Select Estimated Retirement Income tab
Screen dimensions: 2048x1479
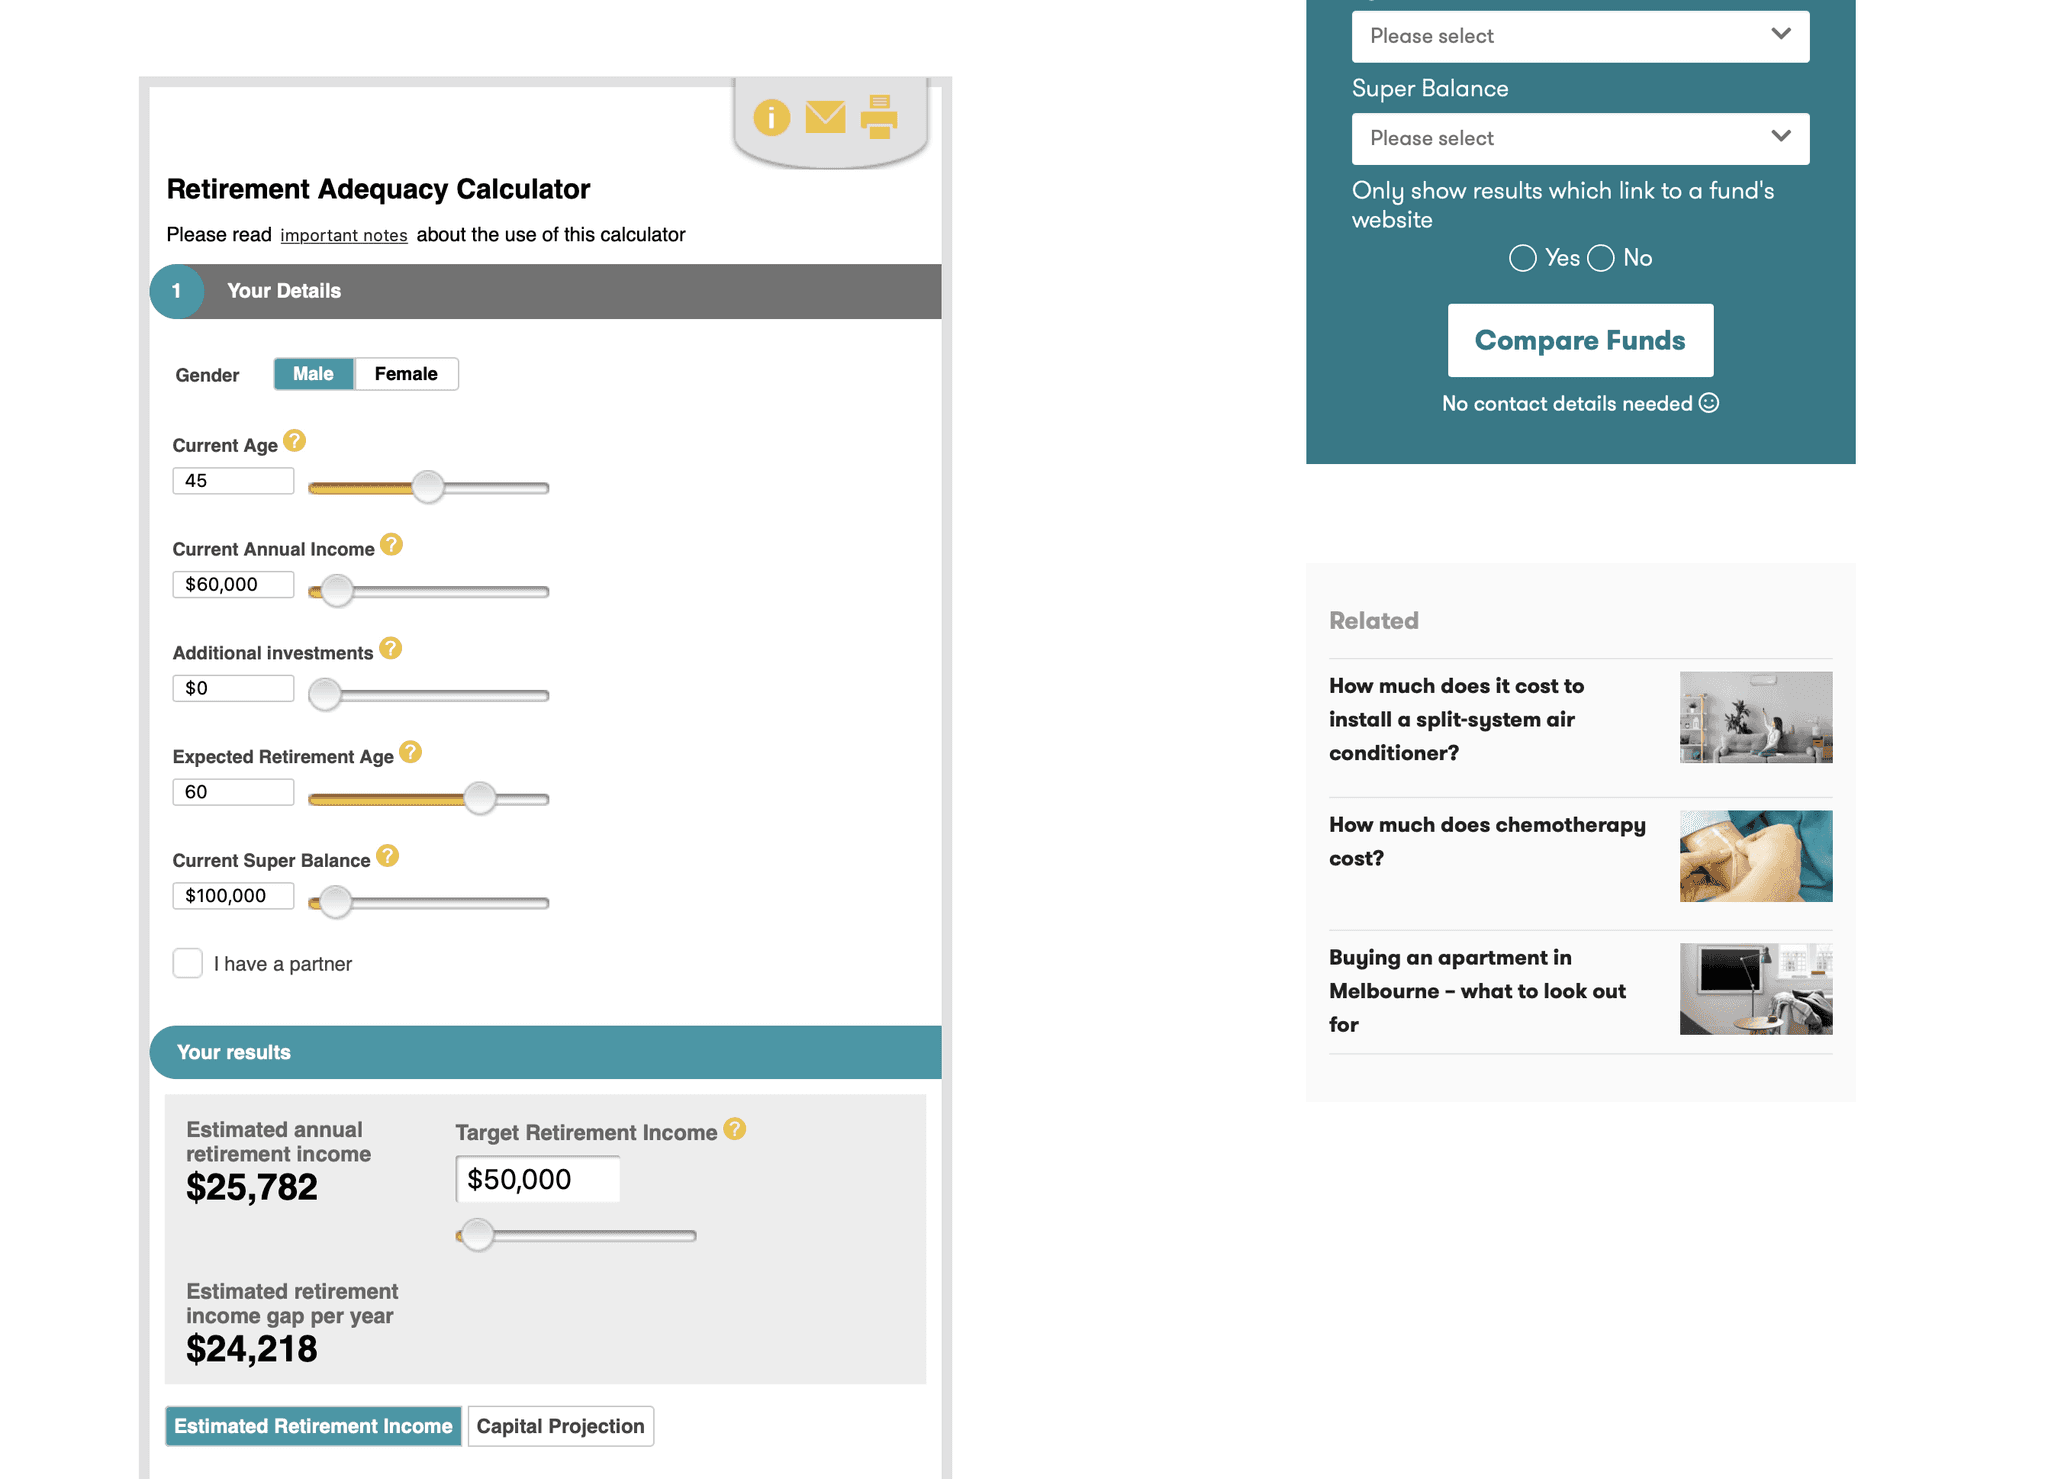point(313,1426)
